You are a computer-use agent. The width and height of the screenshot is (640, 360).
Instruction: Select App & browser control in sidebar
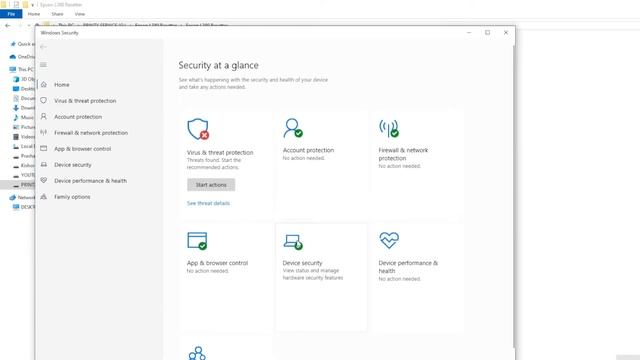point(83,149)
